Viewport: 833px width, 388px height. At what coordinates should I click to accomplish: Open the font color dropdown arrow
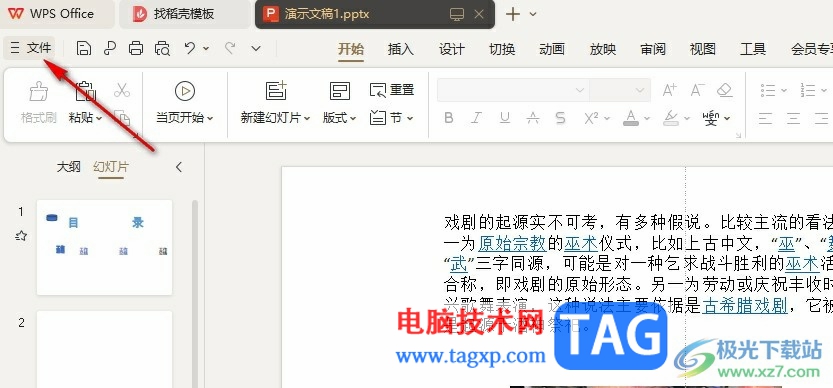pyautogui.click(x=647, y=119)
